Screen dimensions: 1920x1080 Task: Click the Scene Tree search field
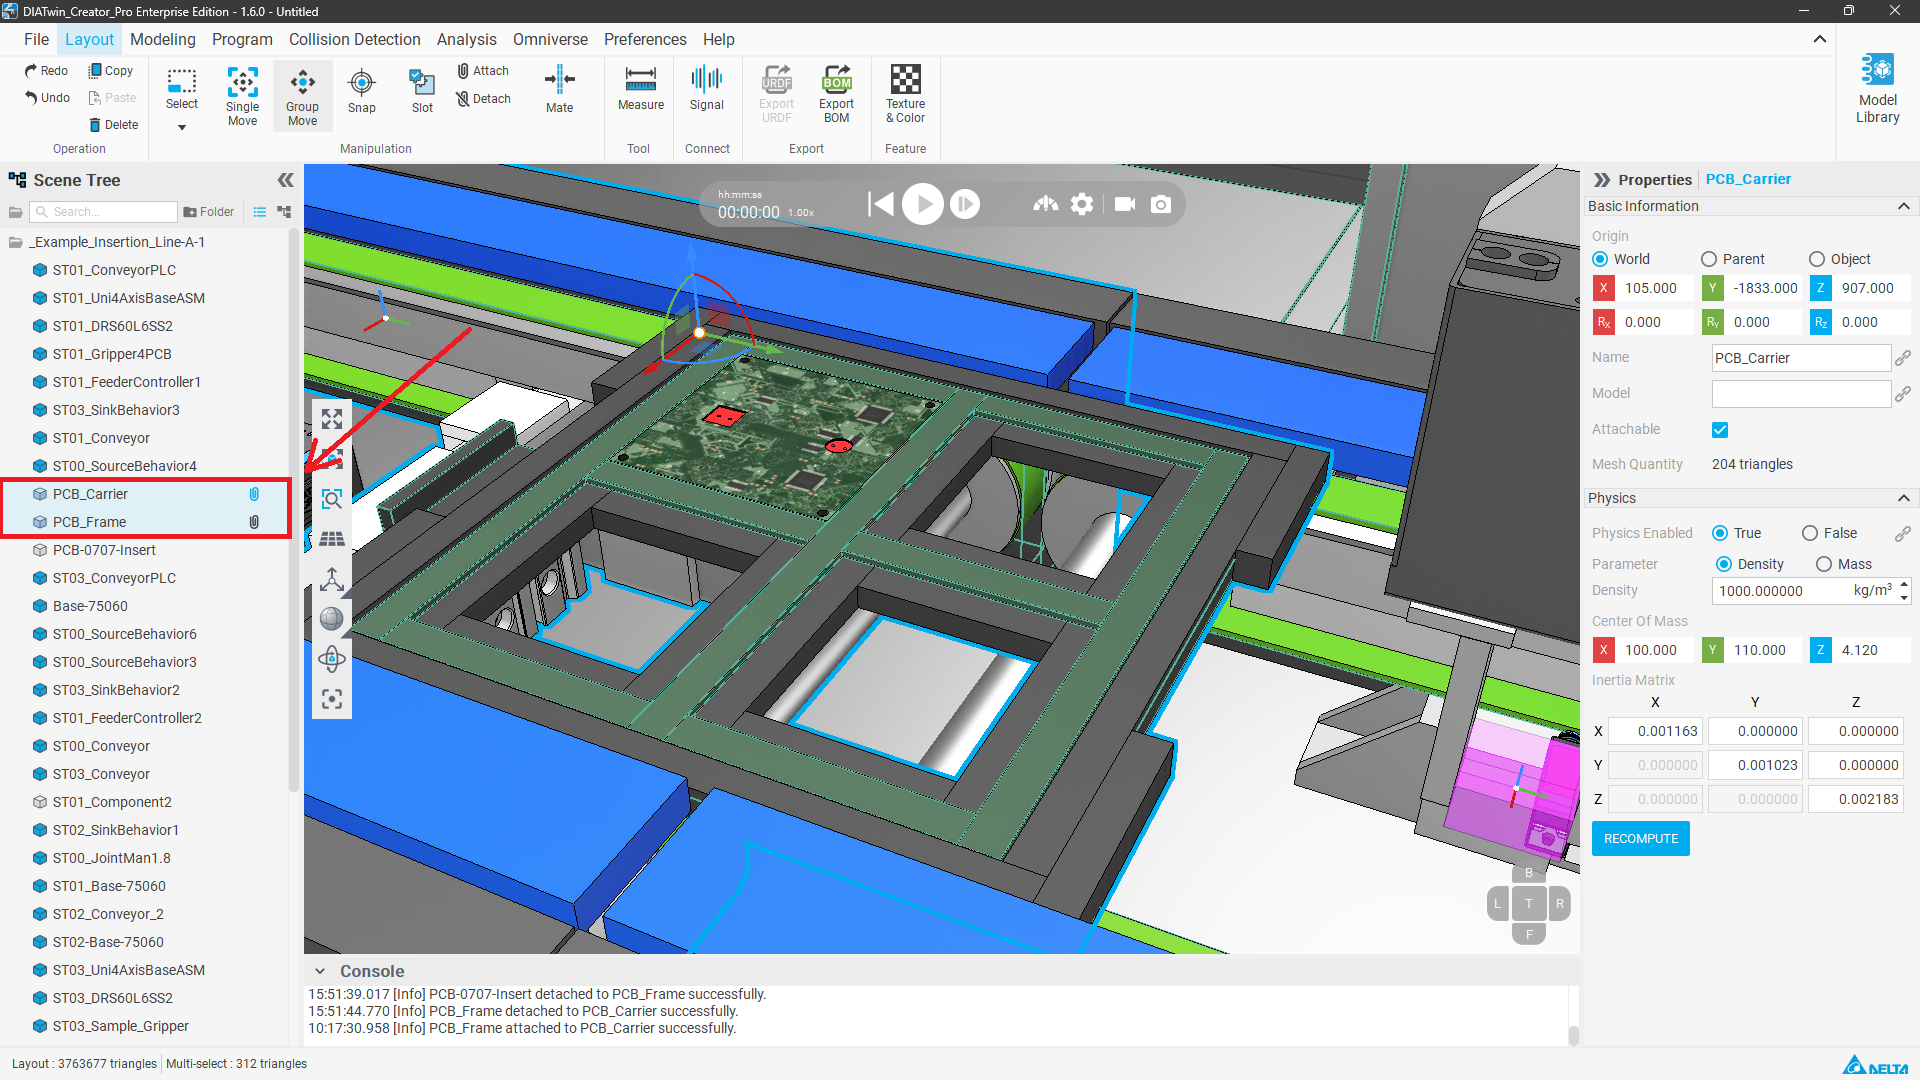point(104,212)
